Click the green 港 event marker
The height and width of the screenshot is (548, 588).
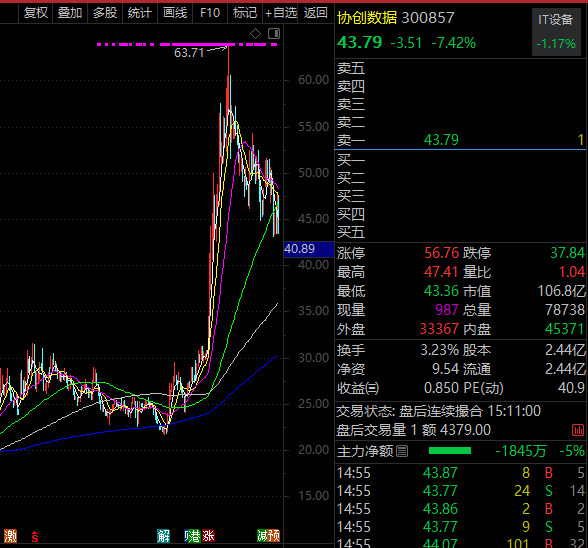(194, 536)
